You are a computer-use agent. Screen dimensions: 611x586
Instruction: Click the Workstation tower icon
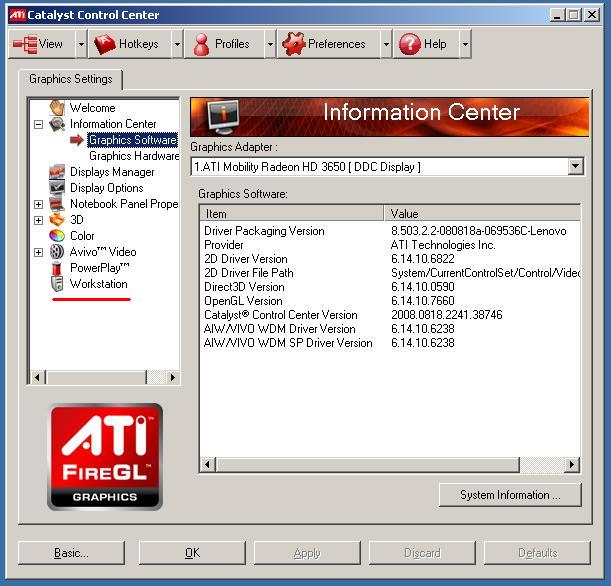[x=57, y=284]
